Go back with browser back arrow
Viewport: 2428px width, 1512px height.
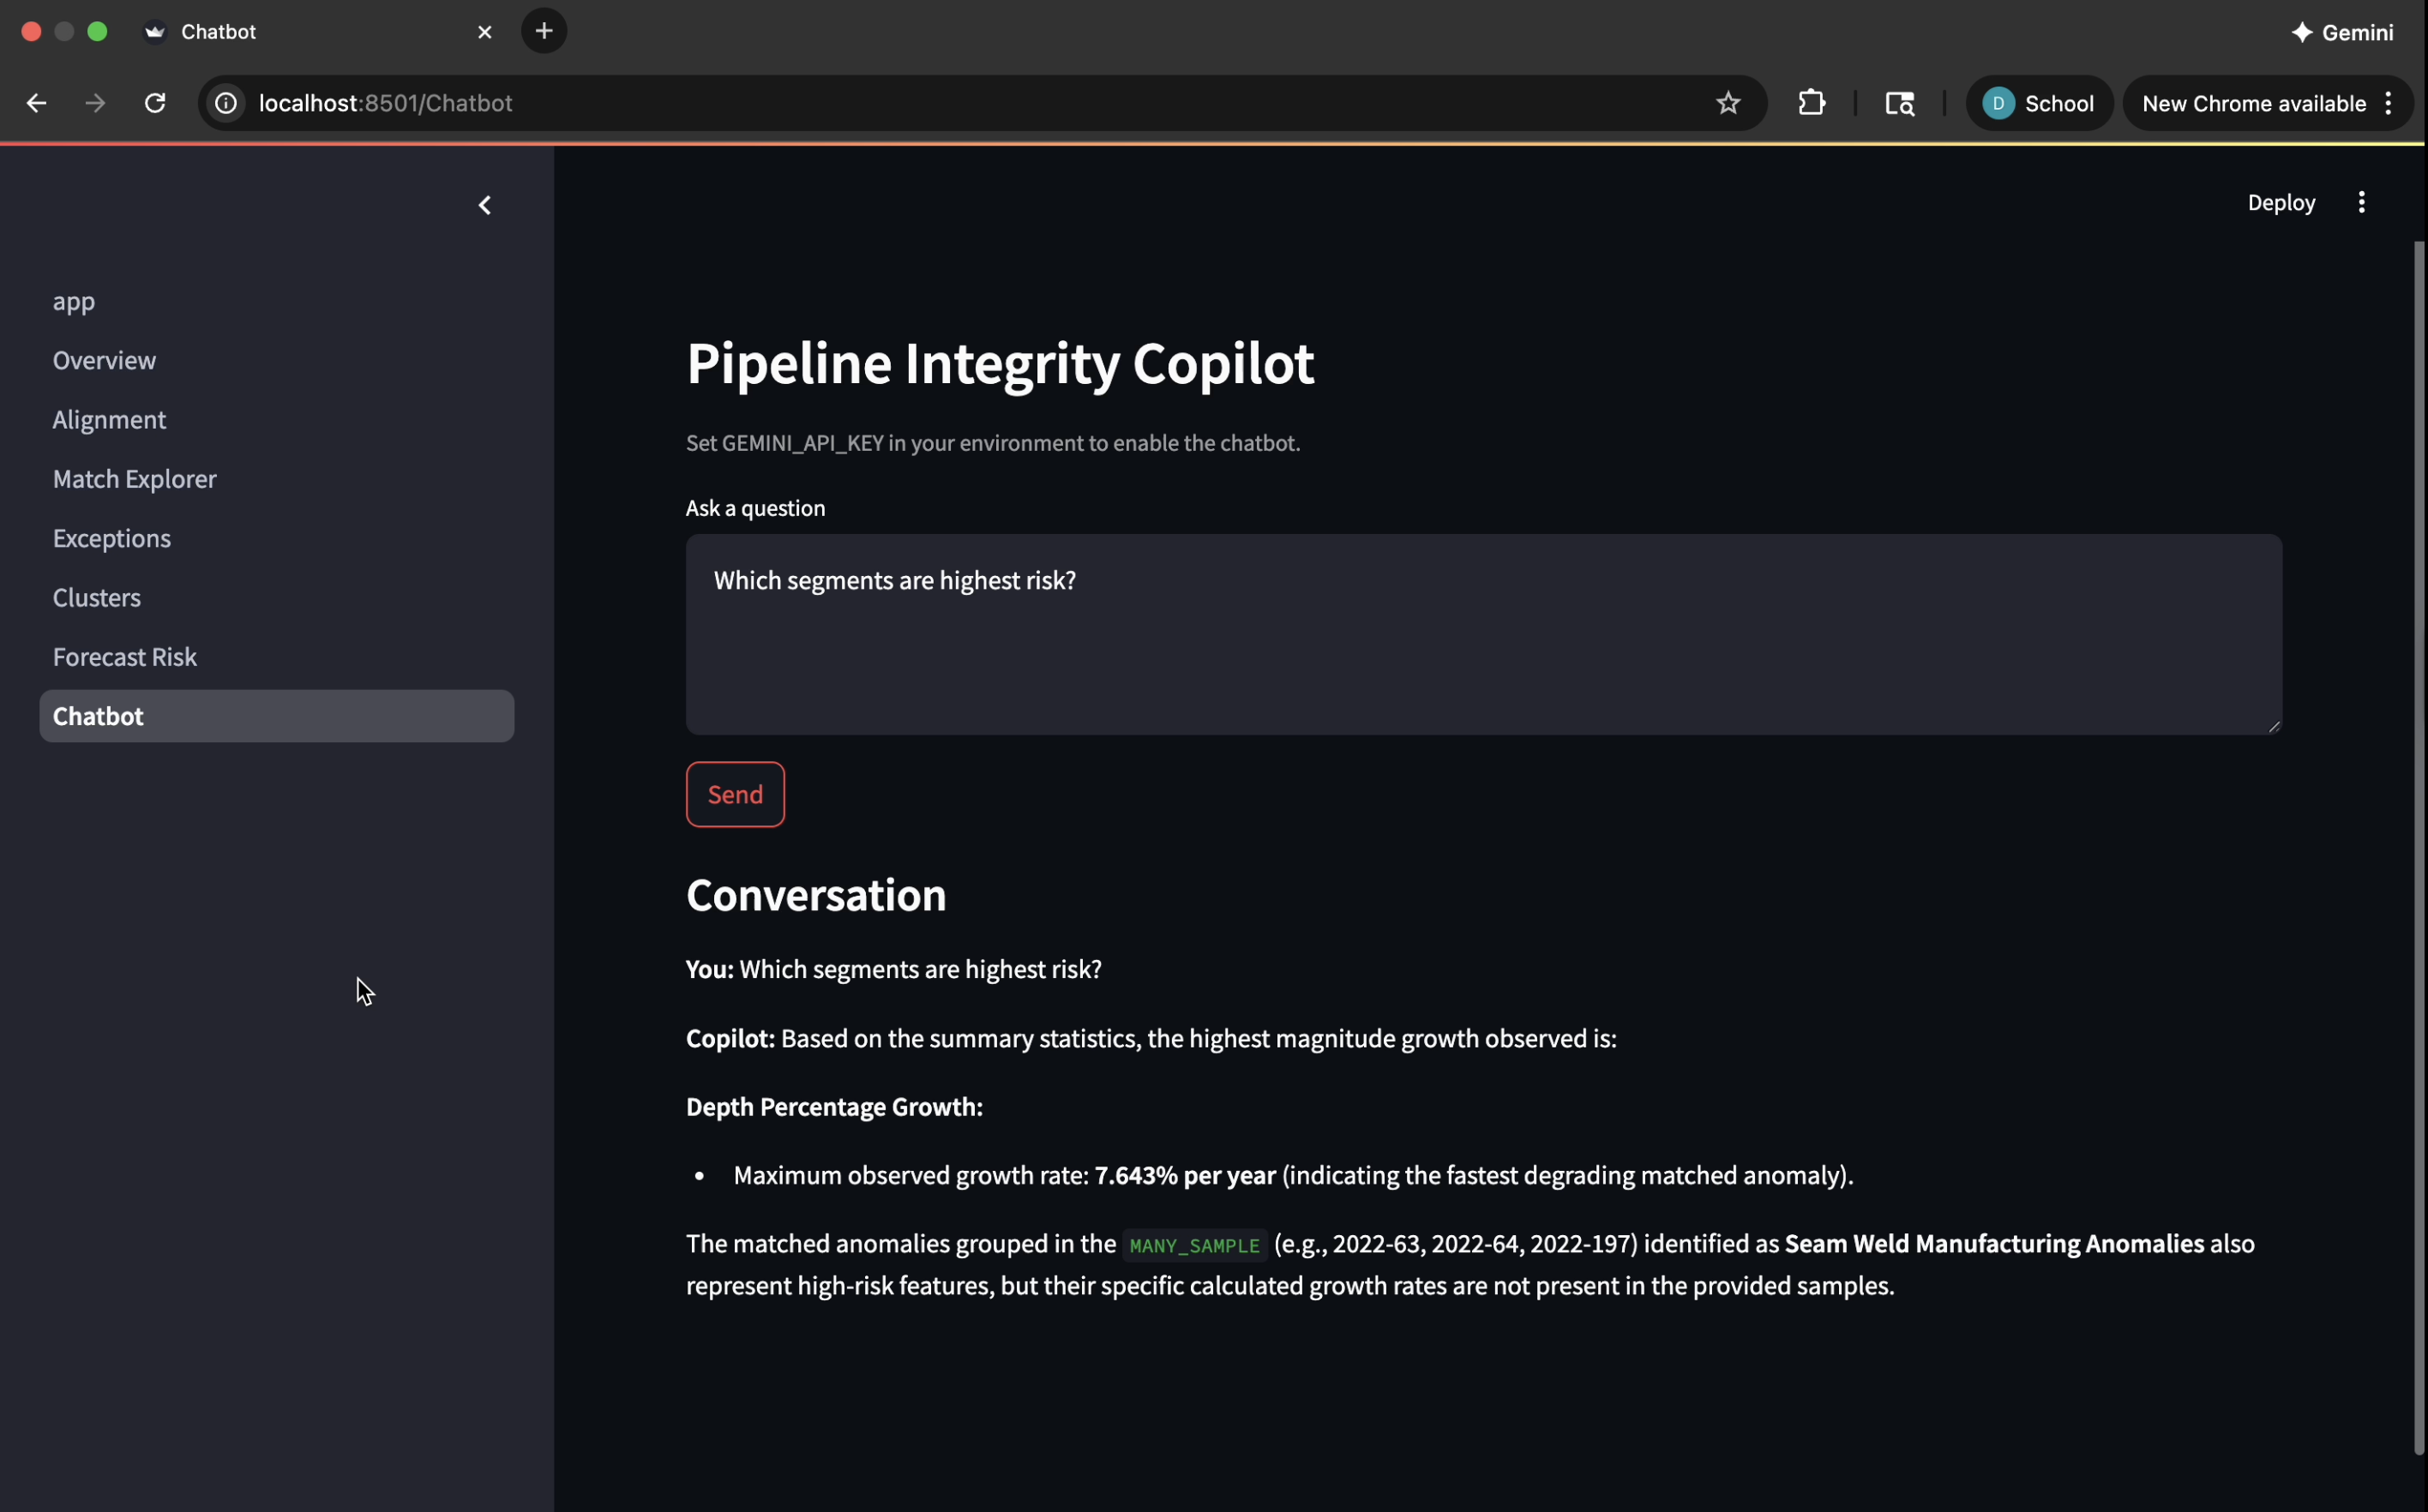pos(36,103)
